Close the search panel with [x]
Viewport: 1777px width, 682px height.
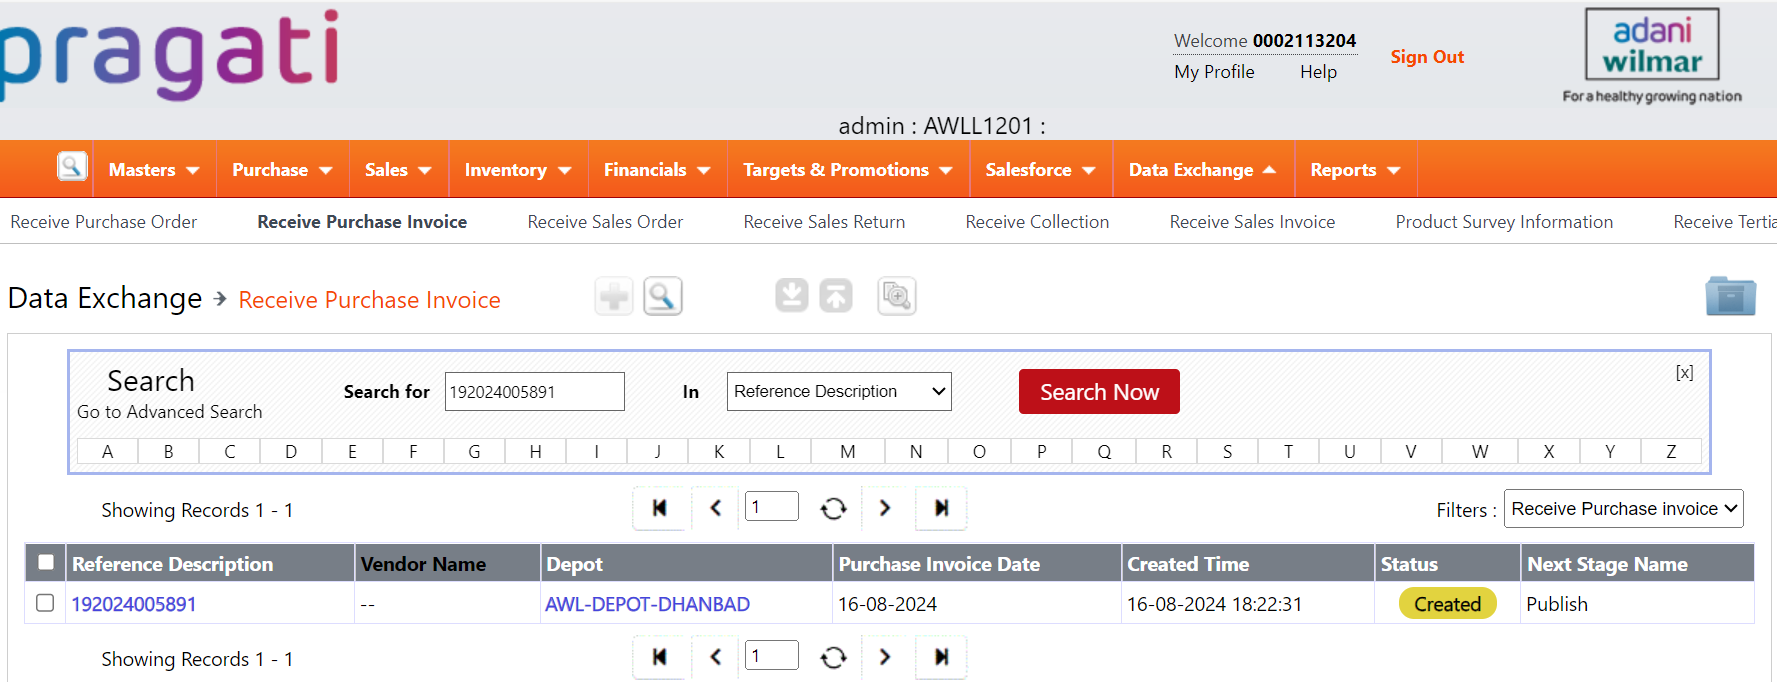pos(1684,373)
